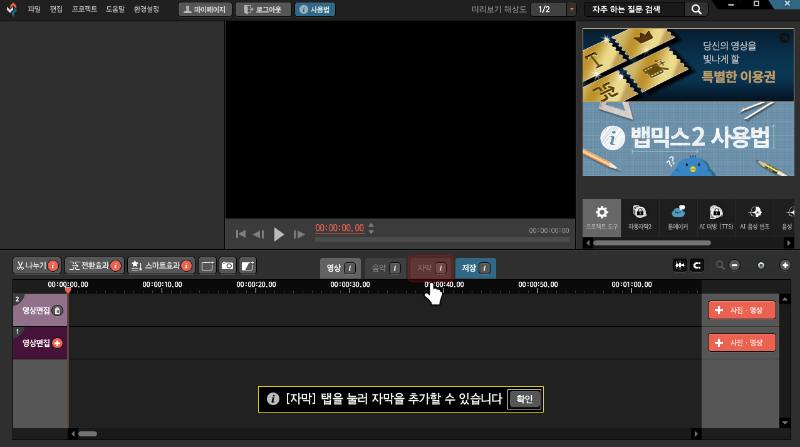Switch to the 저장 tab

475,268
